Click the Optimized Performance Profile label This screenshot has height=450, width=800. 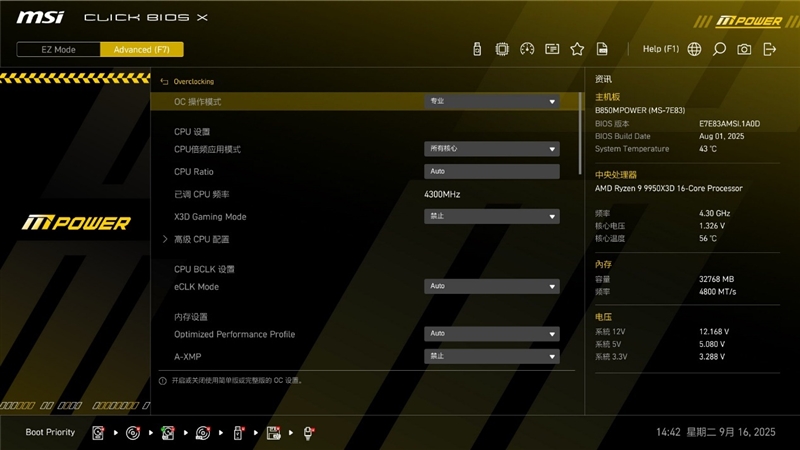(x=235, y=334)
